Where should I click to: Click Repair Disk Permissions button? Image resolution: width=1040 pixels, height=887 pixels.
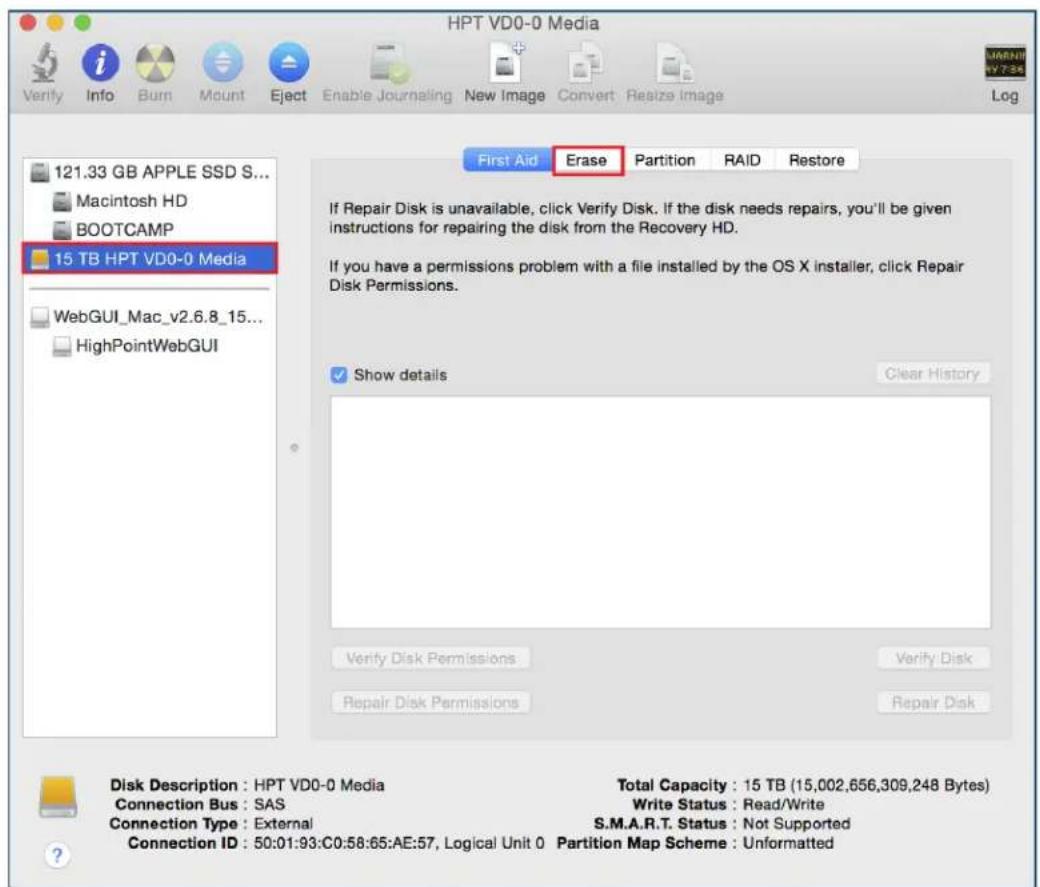[x=430, y=702]
